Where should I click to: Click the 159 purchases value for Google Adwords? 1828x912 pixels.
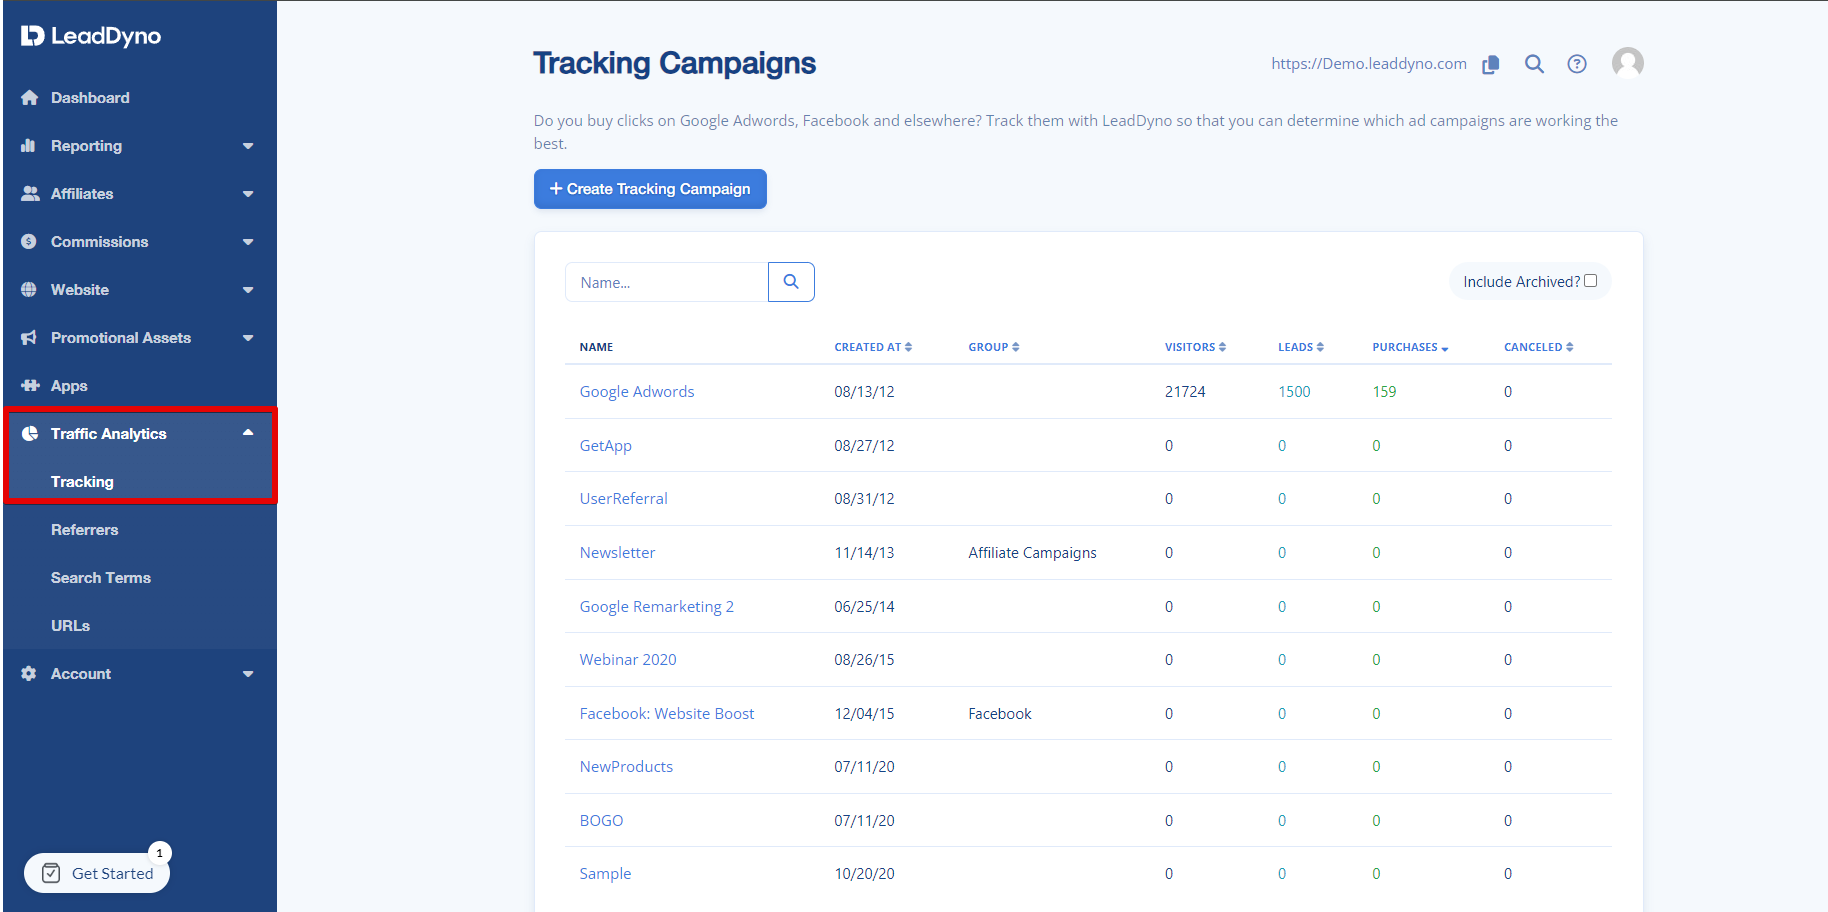tap(1385, 392)
